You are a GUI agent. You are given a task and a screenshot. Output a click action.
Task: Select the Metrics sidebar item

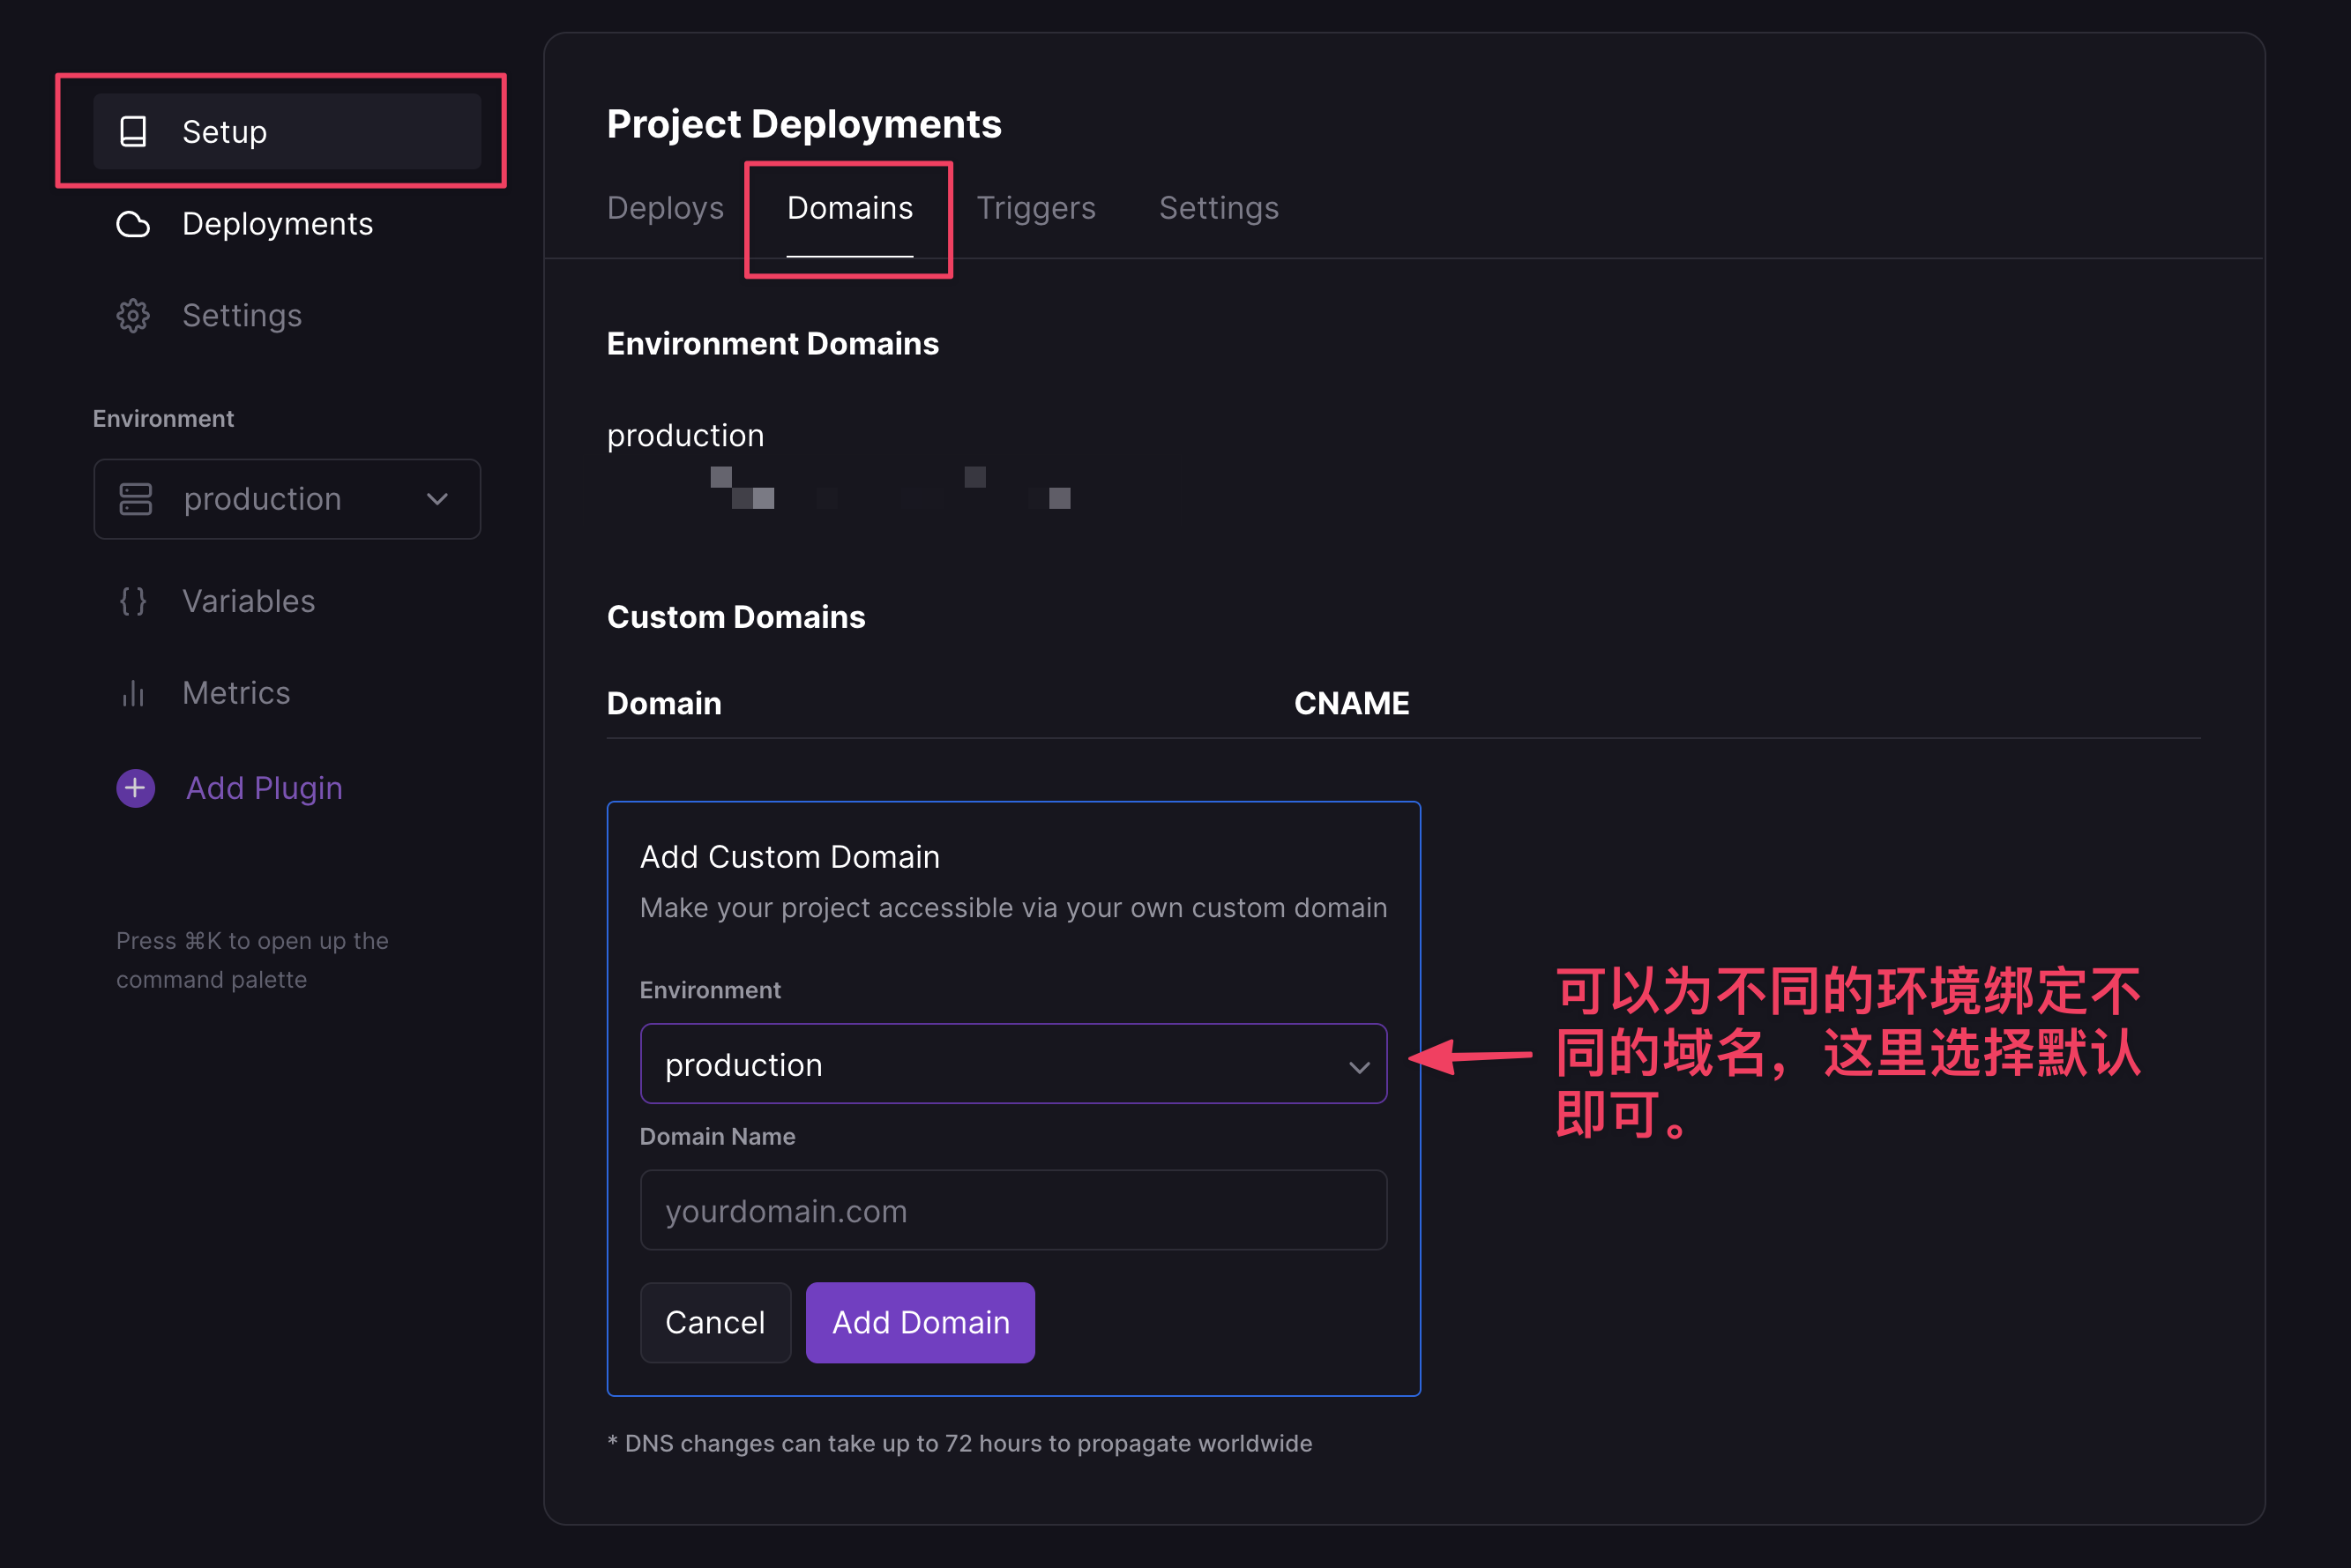235,693
